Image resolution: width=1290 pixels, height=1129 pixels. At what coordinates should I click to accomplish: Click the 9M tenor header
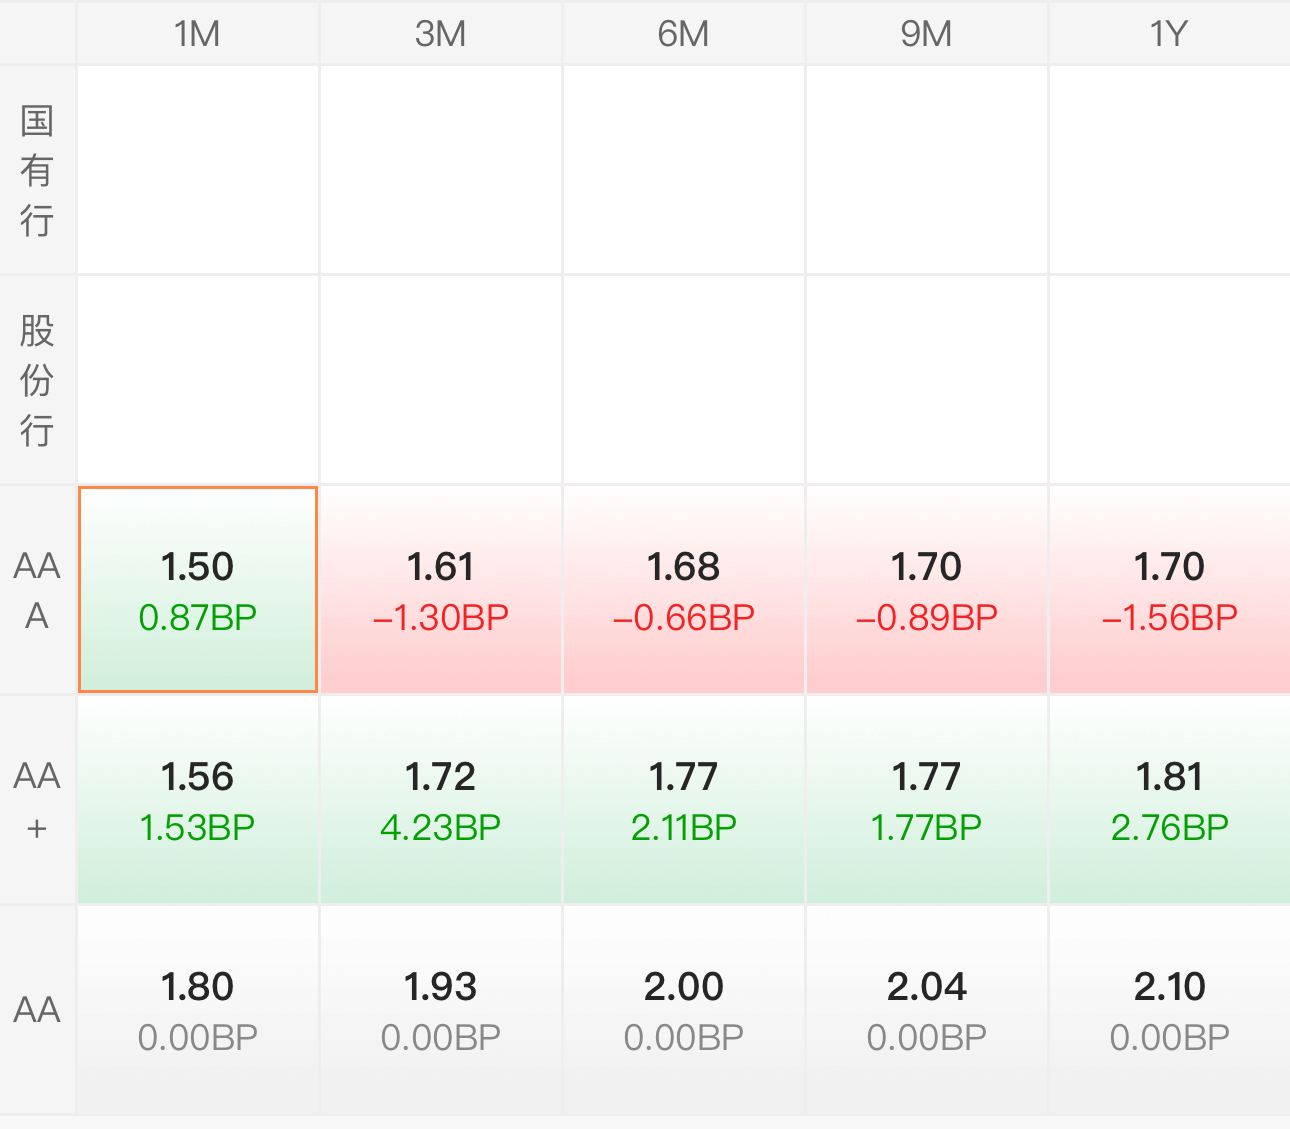pyautogui.click(x=926, y=34)
